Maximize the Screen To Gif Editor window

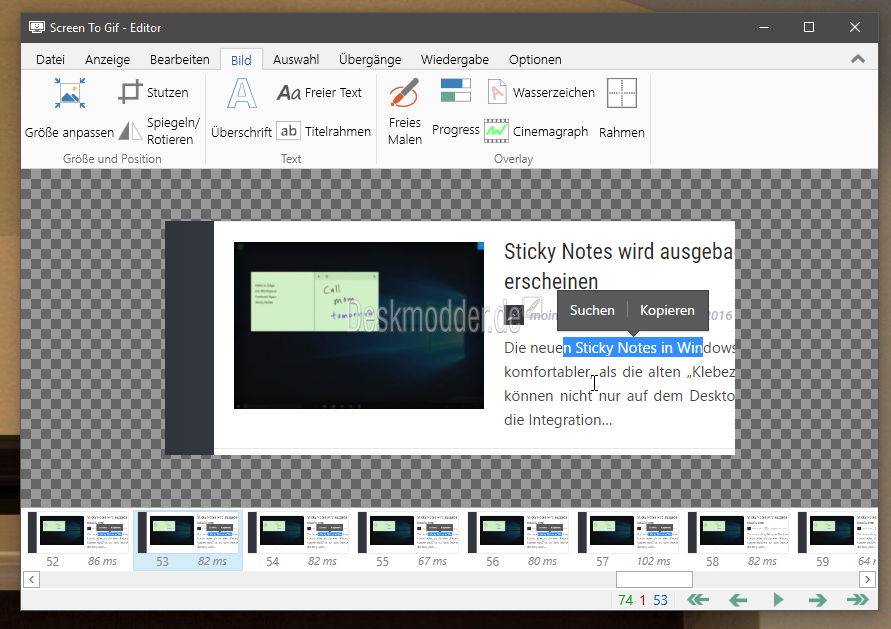pos(809,27)
